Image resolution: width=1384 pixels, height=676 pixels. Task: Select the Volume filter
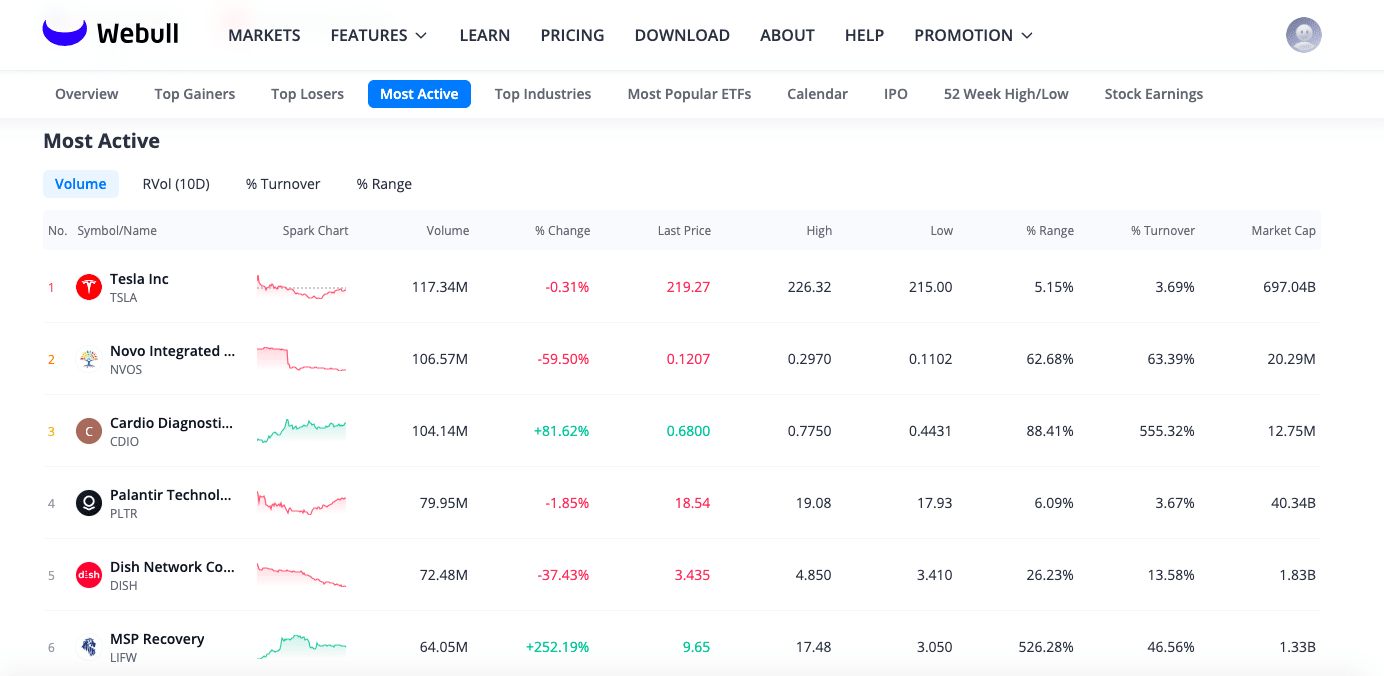(81, 184)
